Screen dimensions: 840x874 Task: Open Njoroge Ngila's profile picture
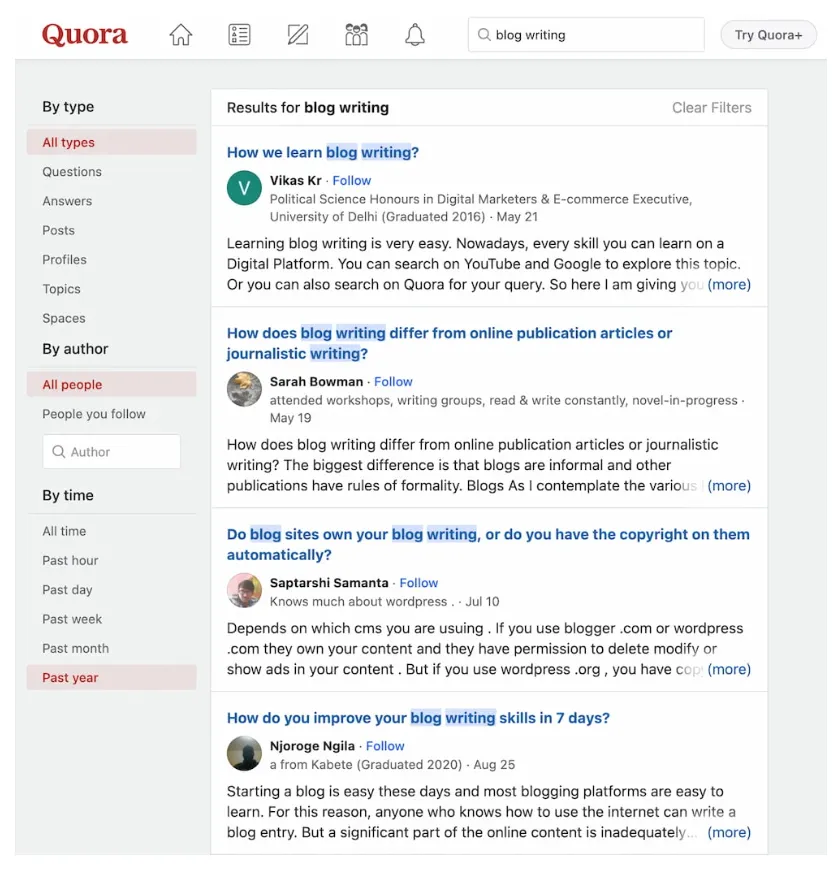click(244, 754)
